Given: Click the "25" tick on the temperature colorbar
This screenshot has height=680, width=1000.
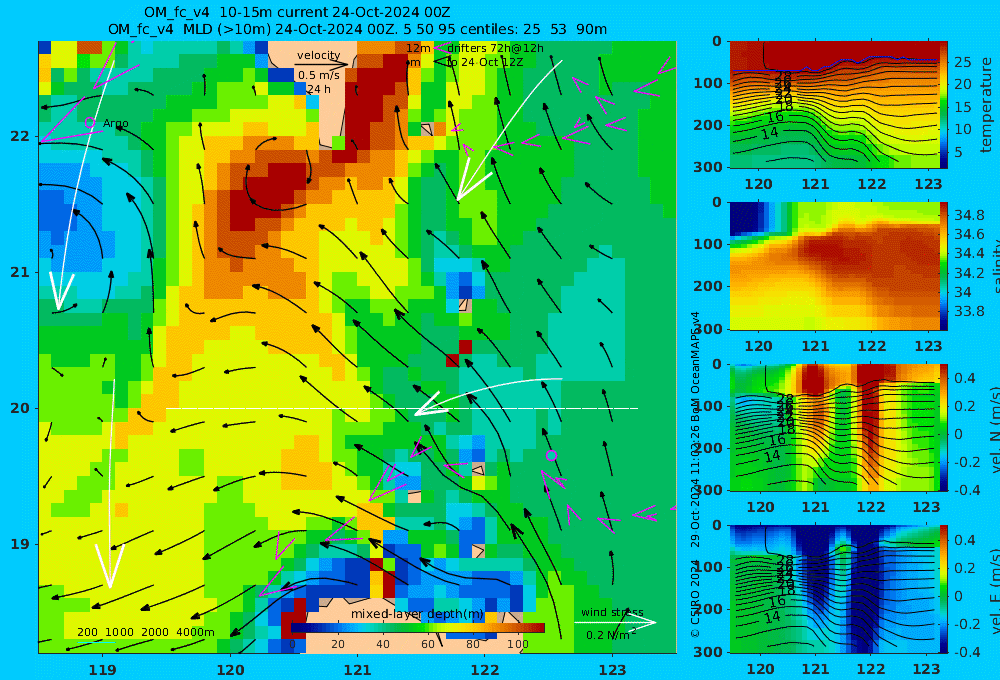Looking at the screenshot, I should pos(962,63).
